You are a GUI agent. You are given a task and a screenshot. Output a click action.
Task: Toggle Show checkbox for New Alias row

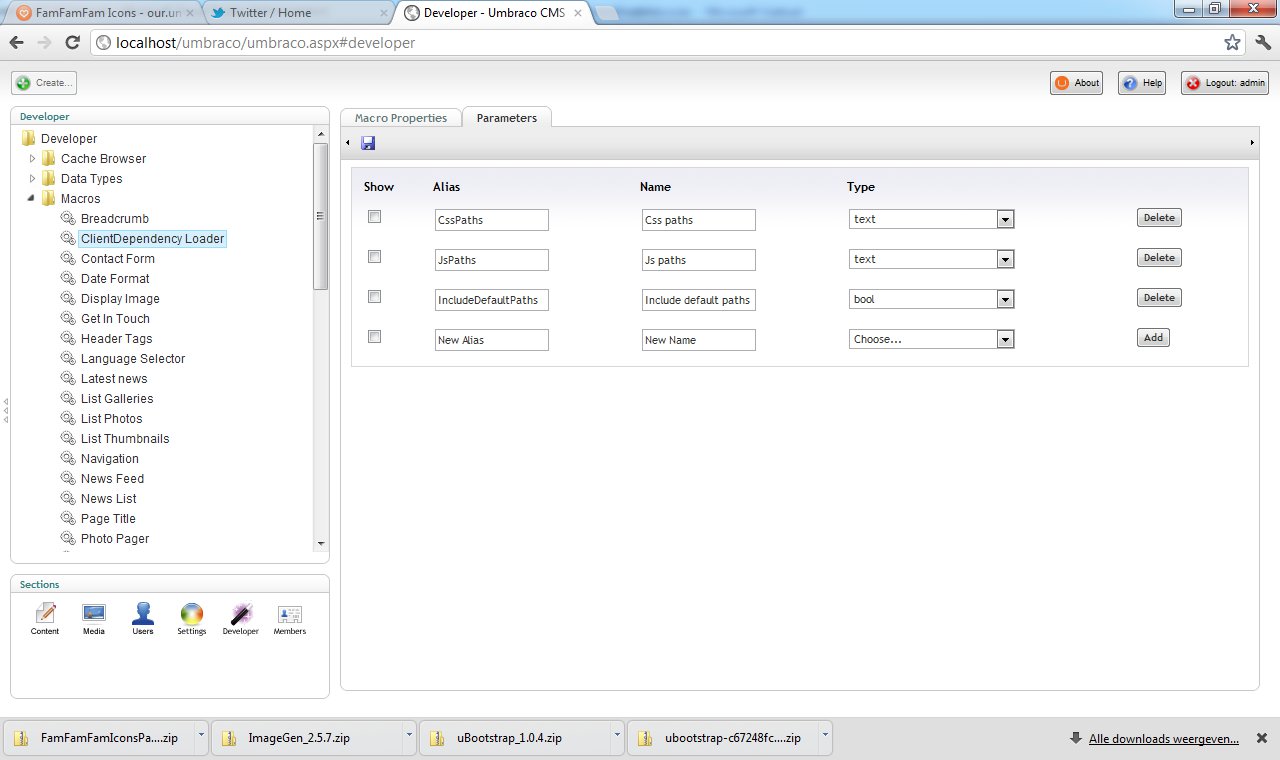click(375, 337)
